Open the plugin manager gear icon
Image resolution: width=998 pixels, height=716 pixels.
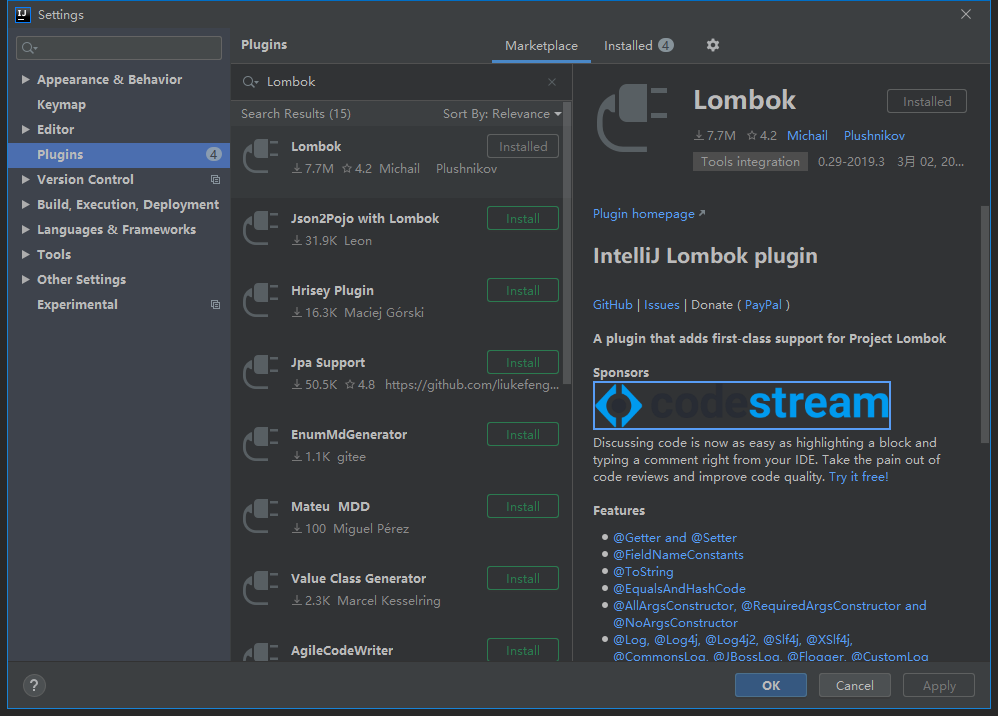[712, 45]
